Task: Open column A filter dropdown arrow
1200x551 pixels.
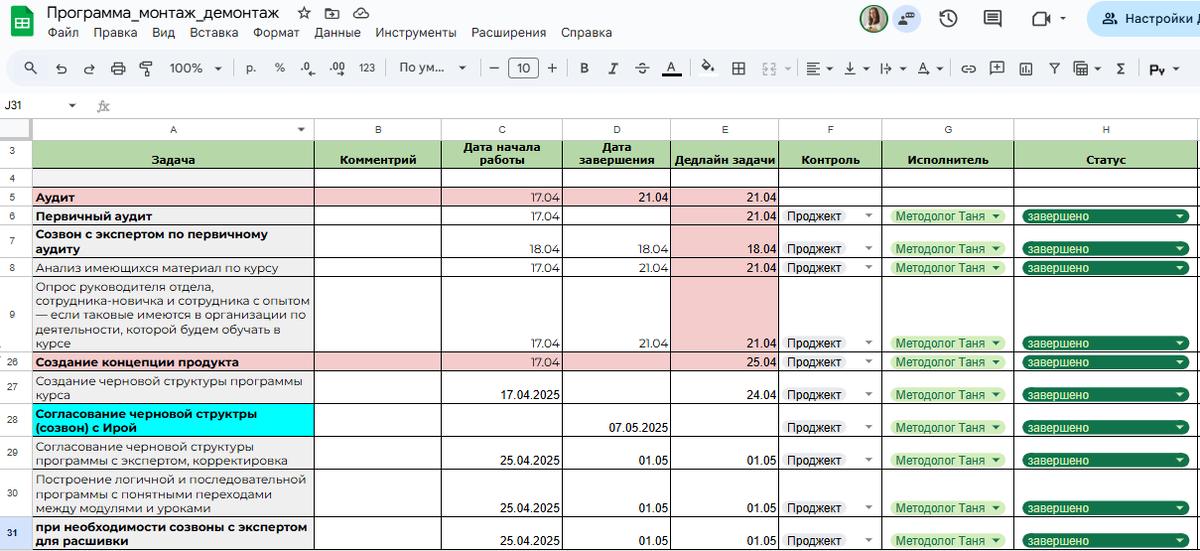Action: (x=302, y=130)
